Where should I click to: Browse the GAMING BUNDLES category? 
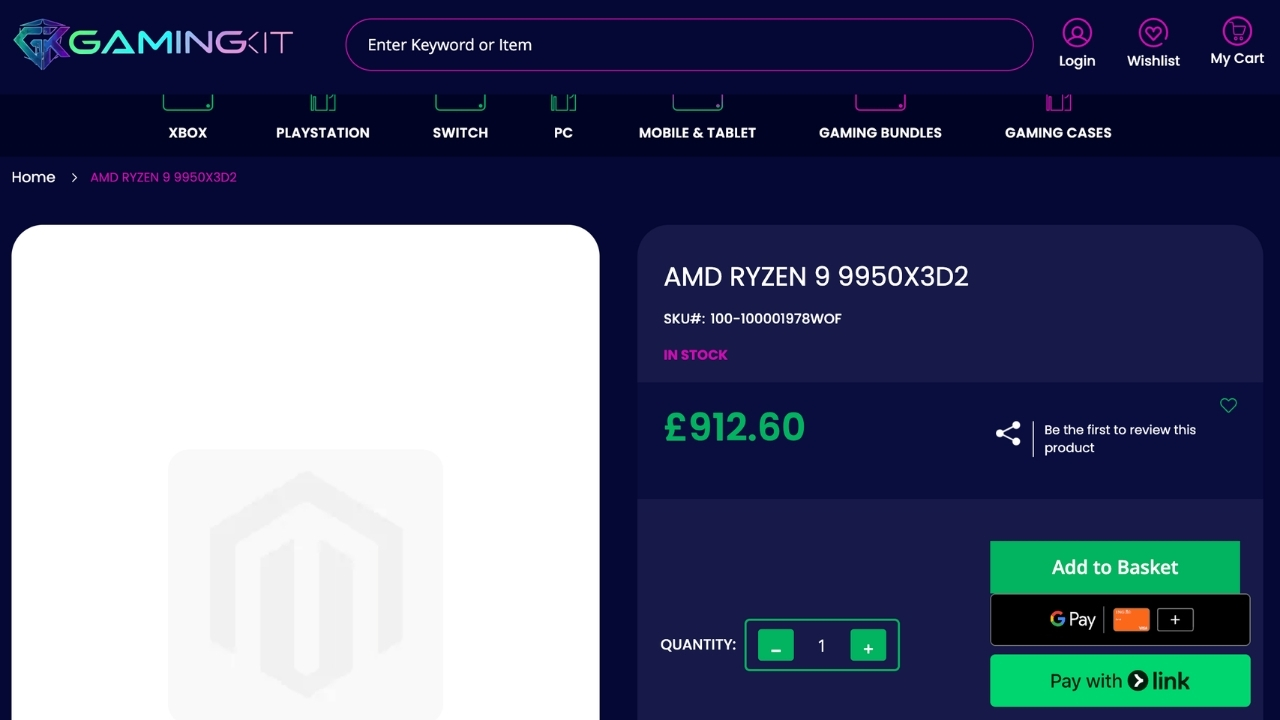click(880, 132)
